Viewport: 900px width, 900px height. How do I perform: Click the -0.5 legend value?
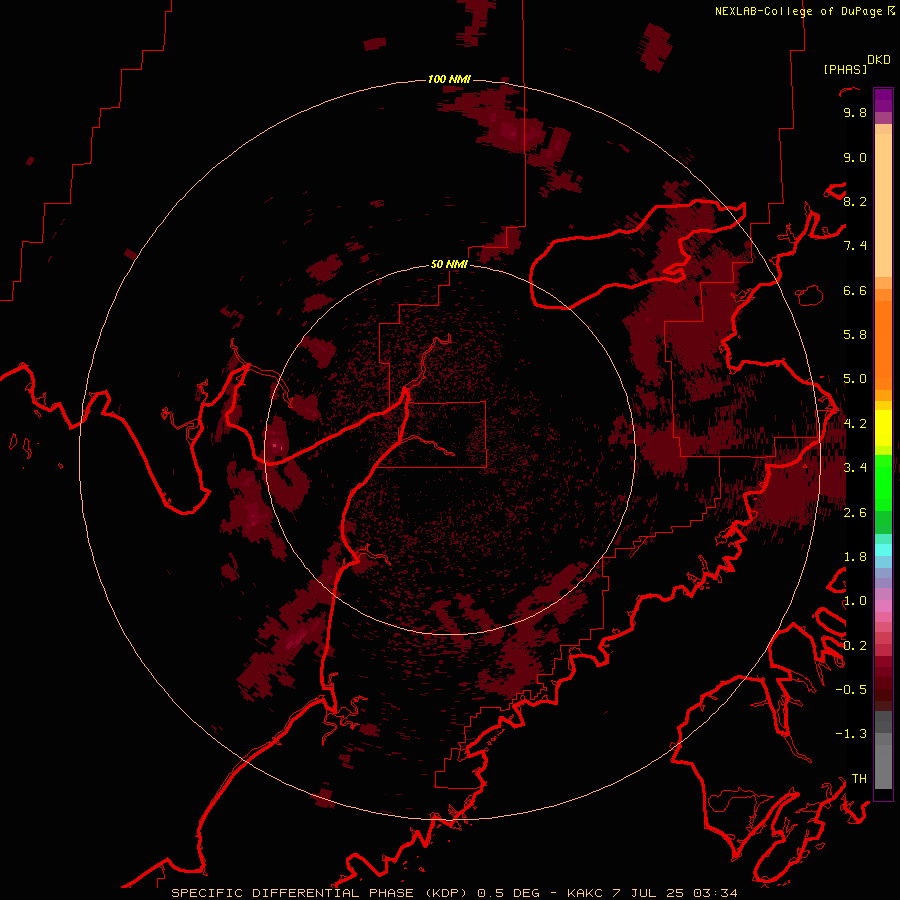pyautogui.click(x=851, y=690)
